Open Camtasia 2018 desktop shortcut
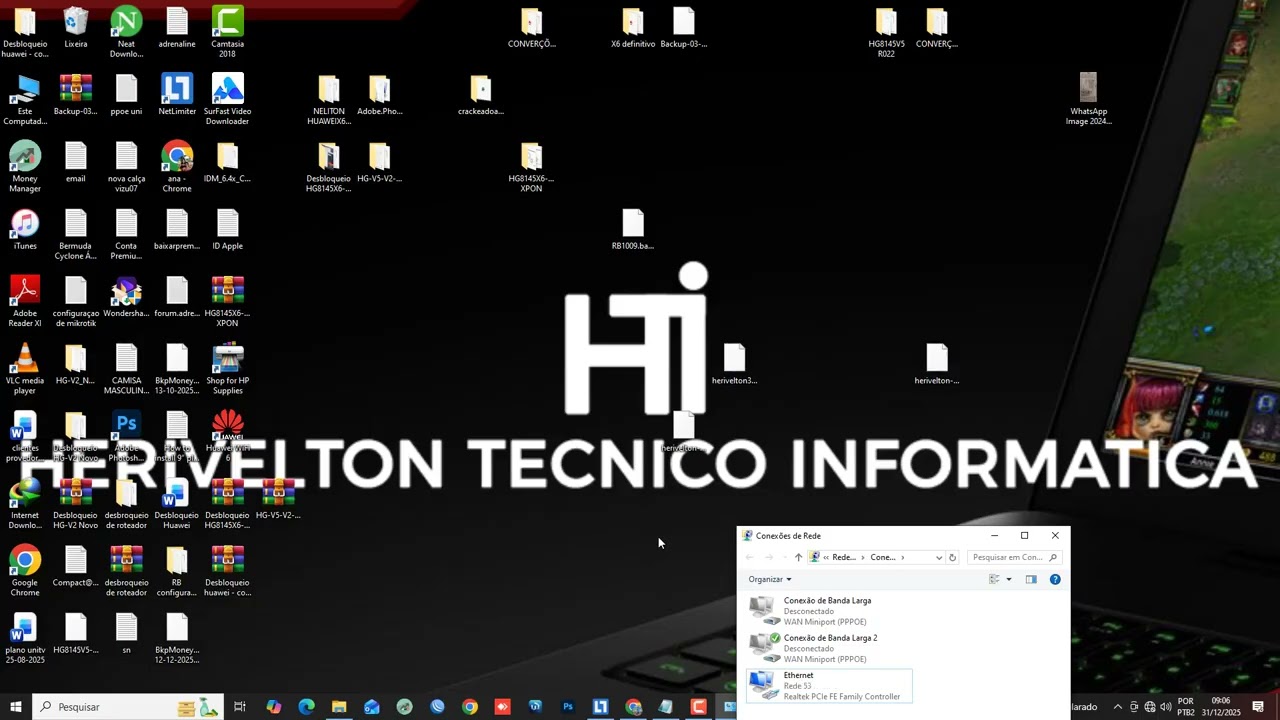 pyautogui.click(x=227, y=32)
